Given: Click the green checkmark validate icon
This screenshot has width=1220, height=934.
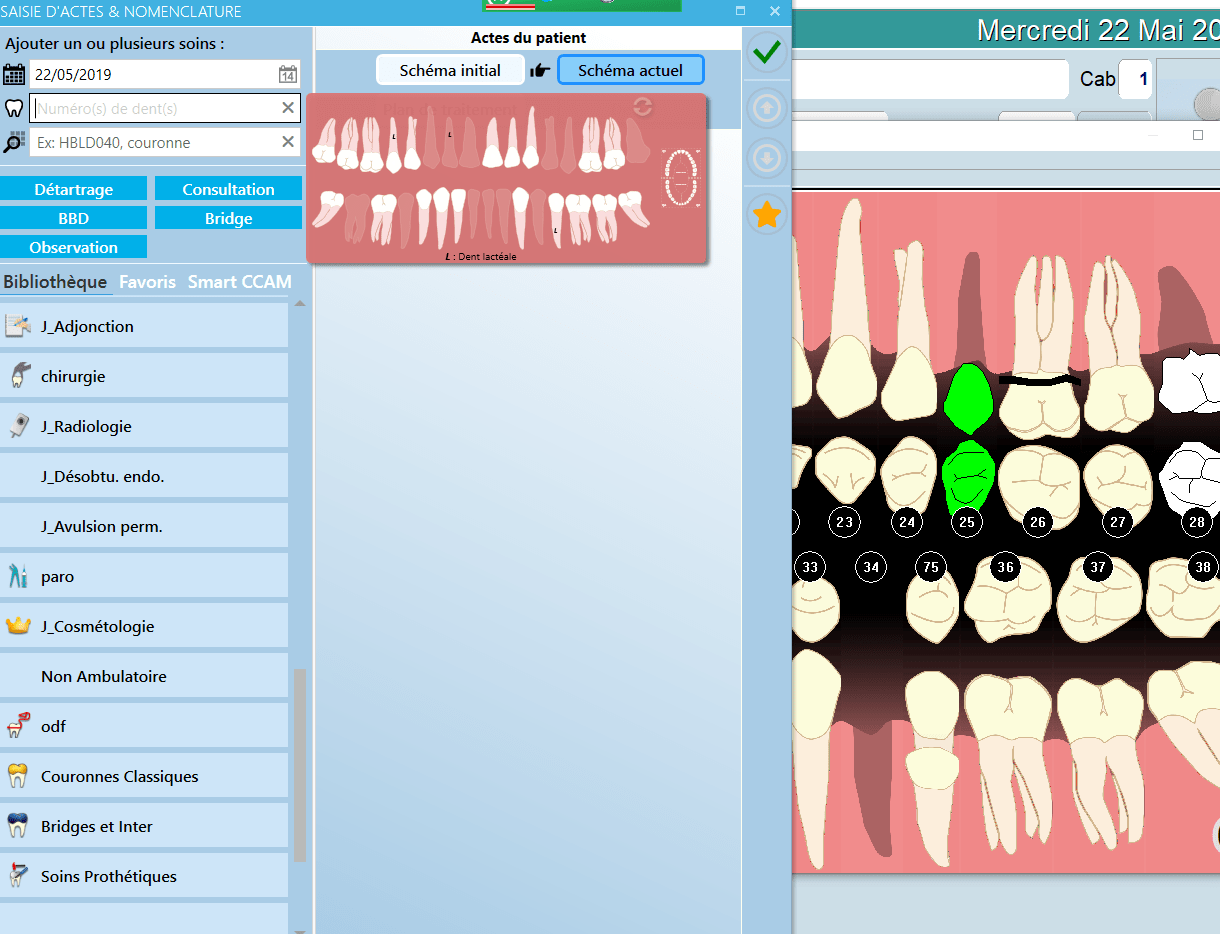Looking at the screenshot, I should click(x=766, y=52).
